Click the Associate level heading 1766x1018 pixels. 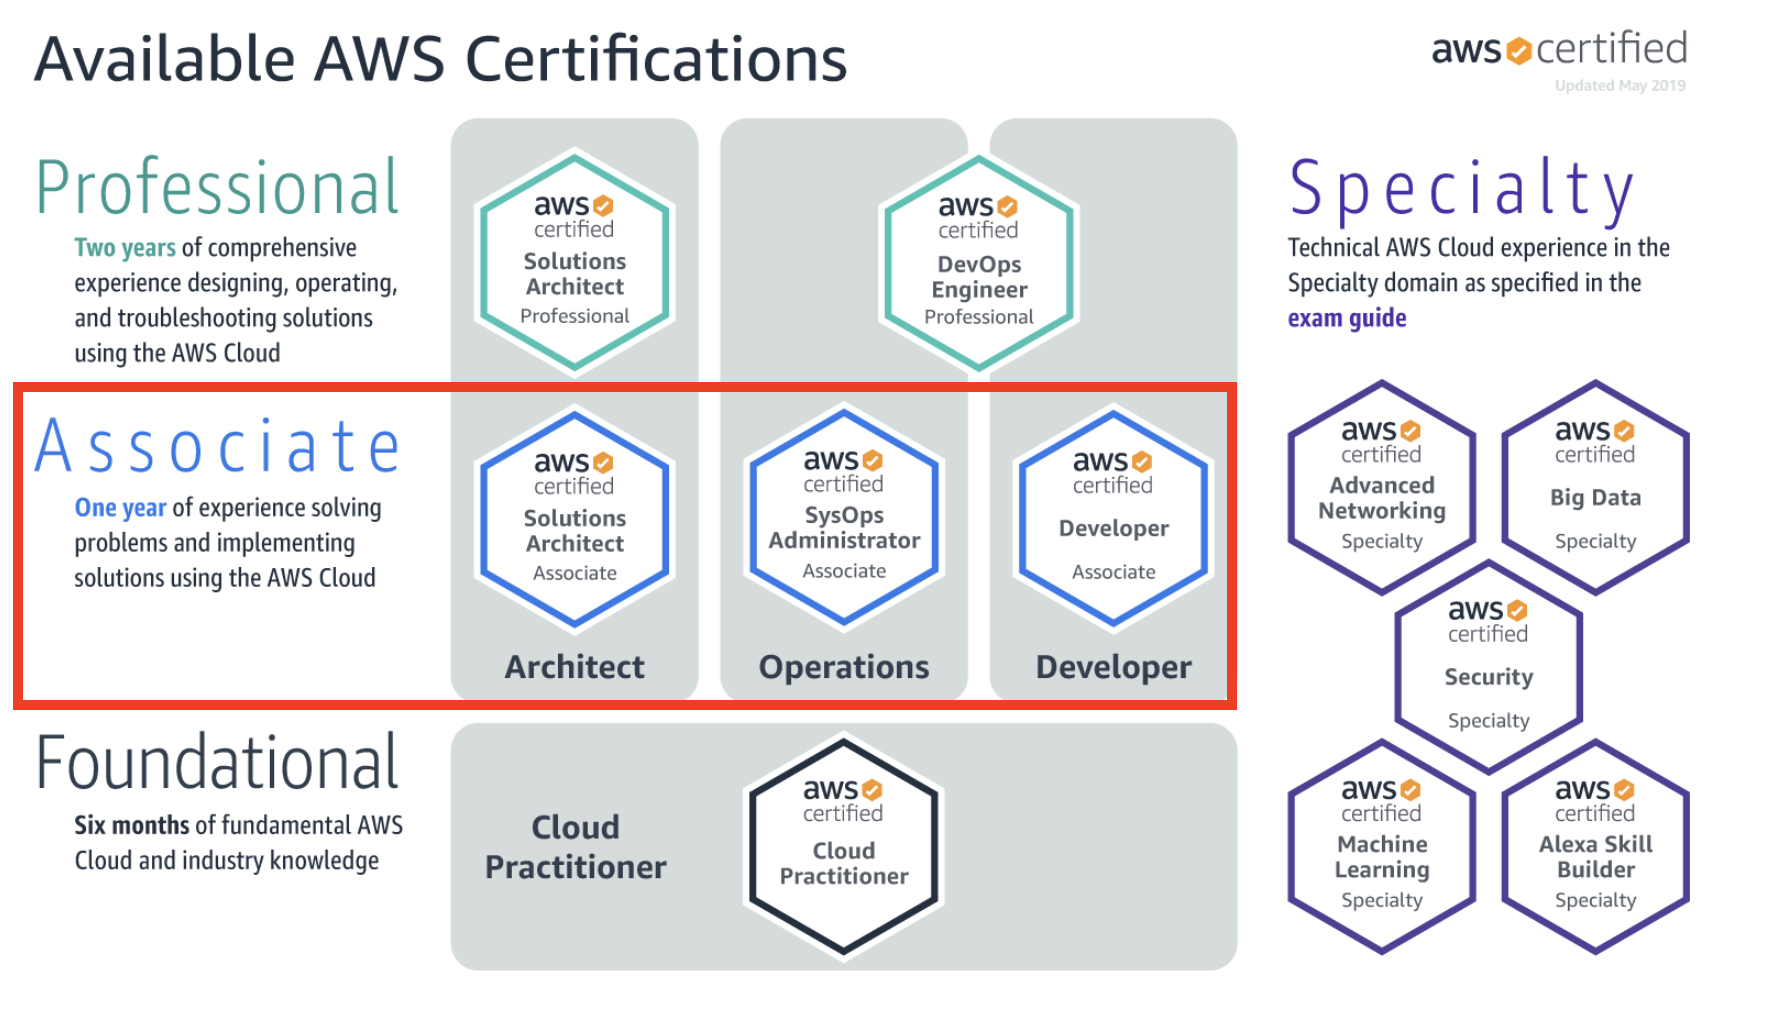pyautogui.click(x=218, y=446)
